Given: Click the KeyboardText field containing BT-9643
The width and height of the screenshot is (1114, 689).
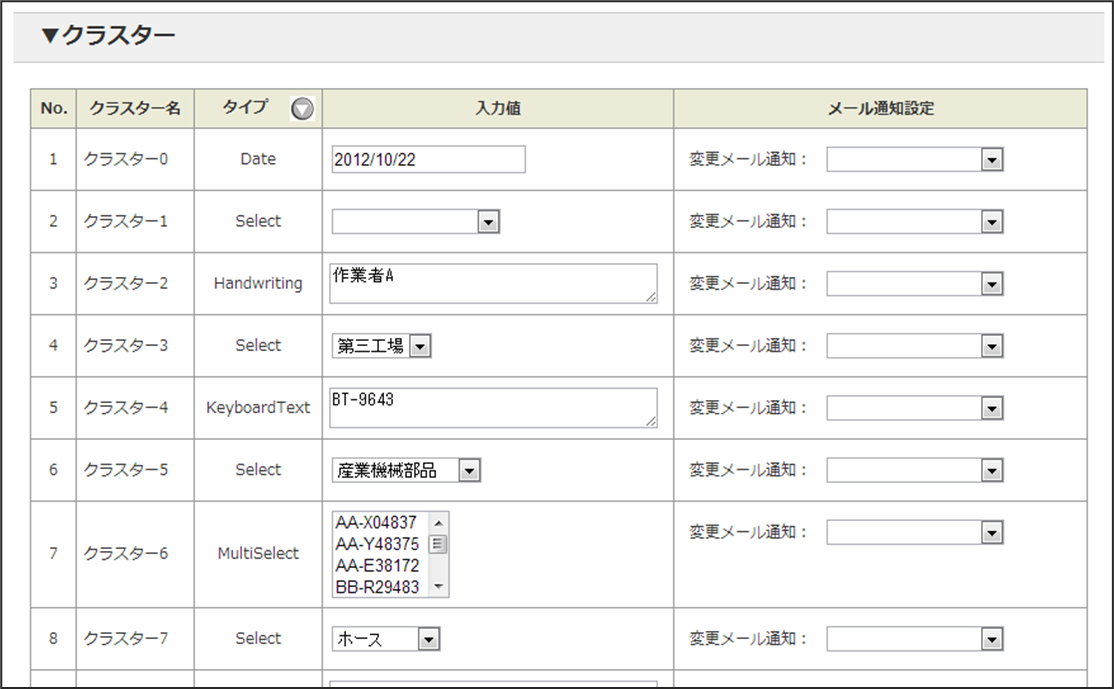Looking at the screenshot, I should tap(493, 407).
